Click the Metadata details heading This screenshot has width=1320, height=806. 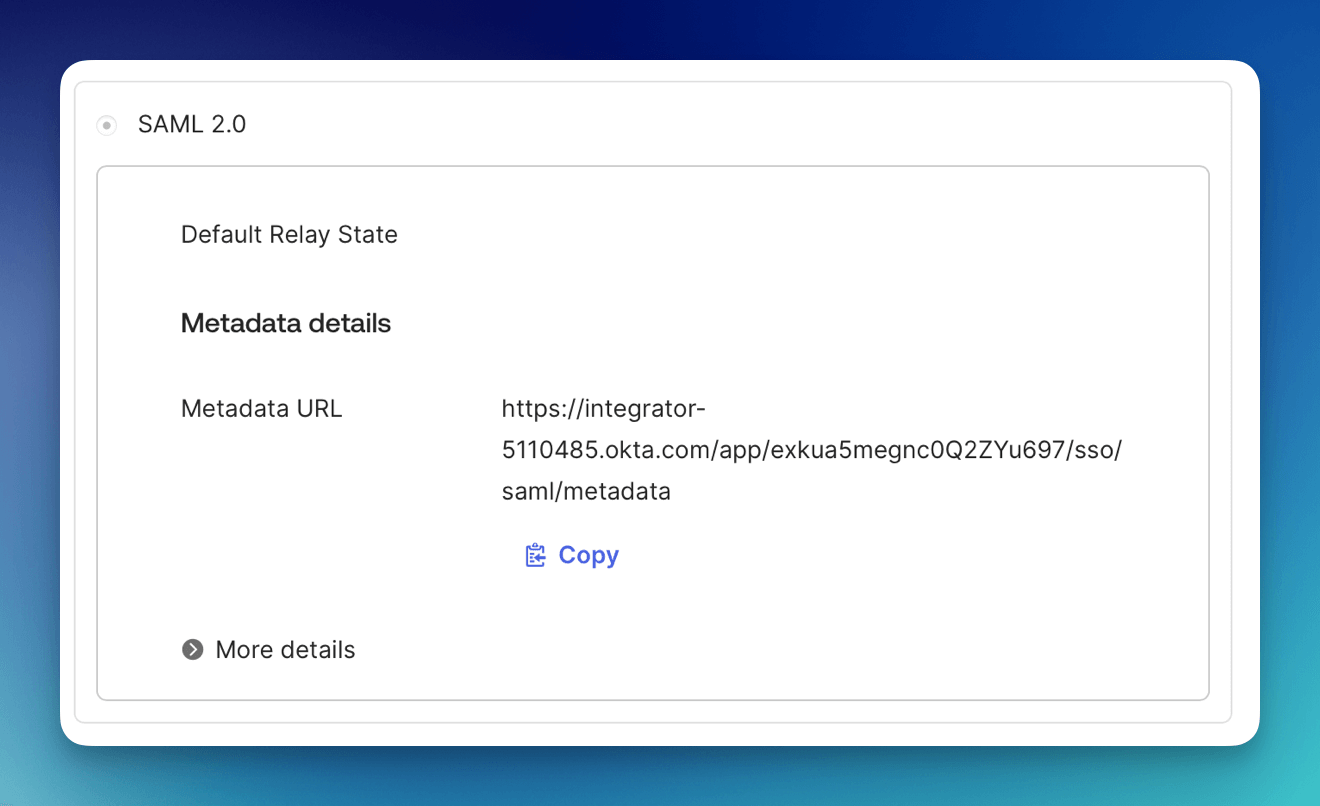click(286, 323)
